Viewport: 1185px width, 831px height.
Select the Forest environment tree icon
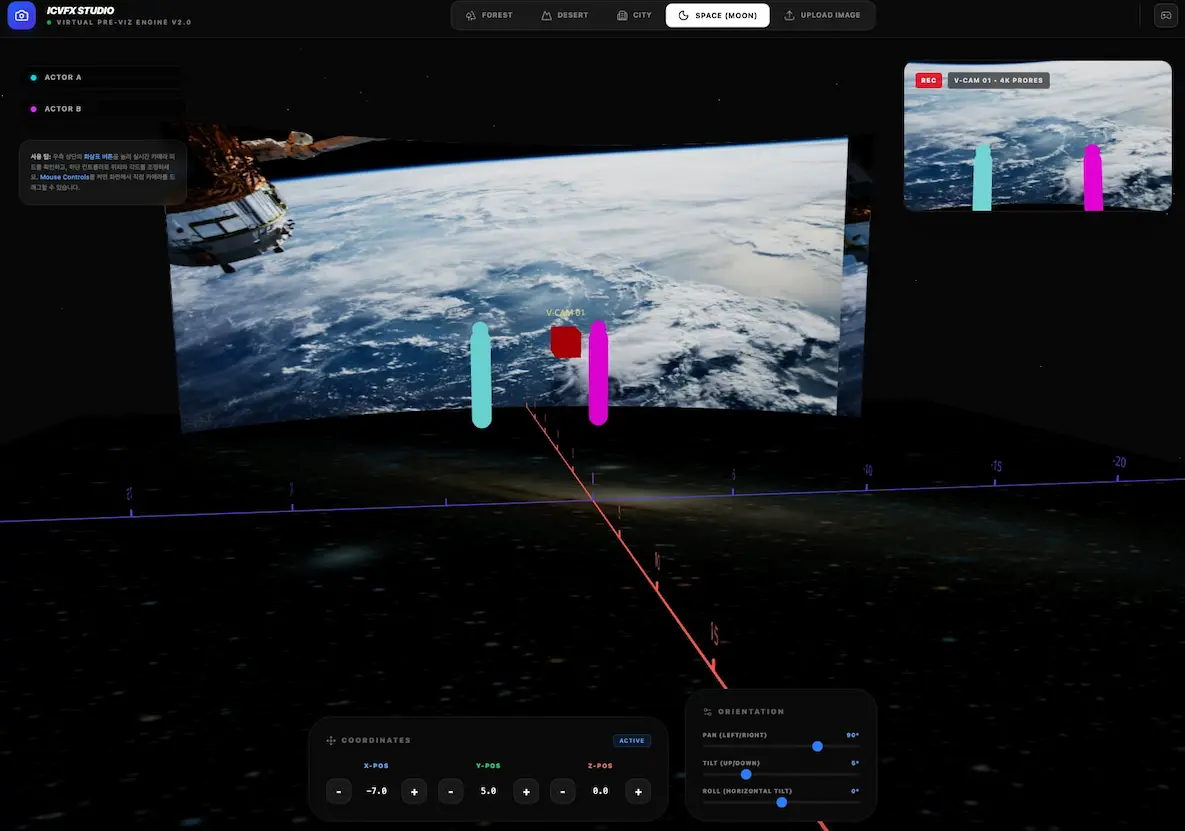(x=470, y=15)
